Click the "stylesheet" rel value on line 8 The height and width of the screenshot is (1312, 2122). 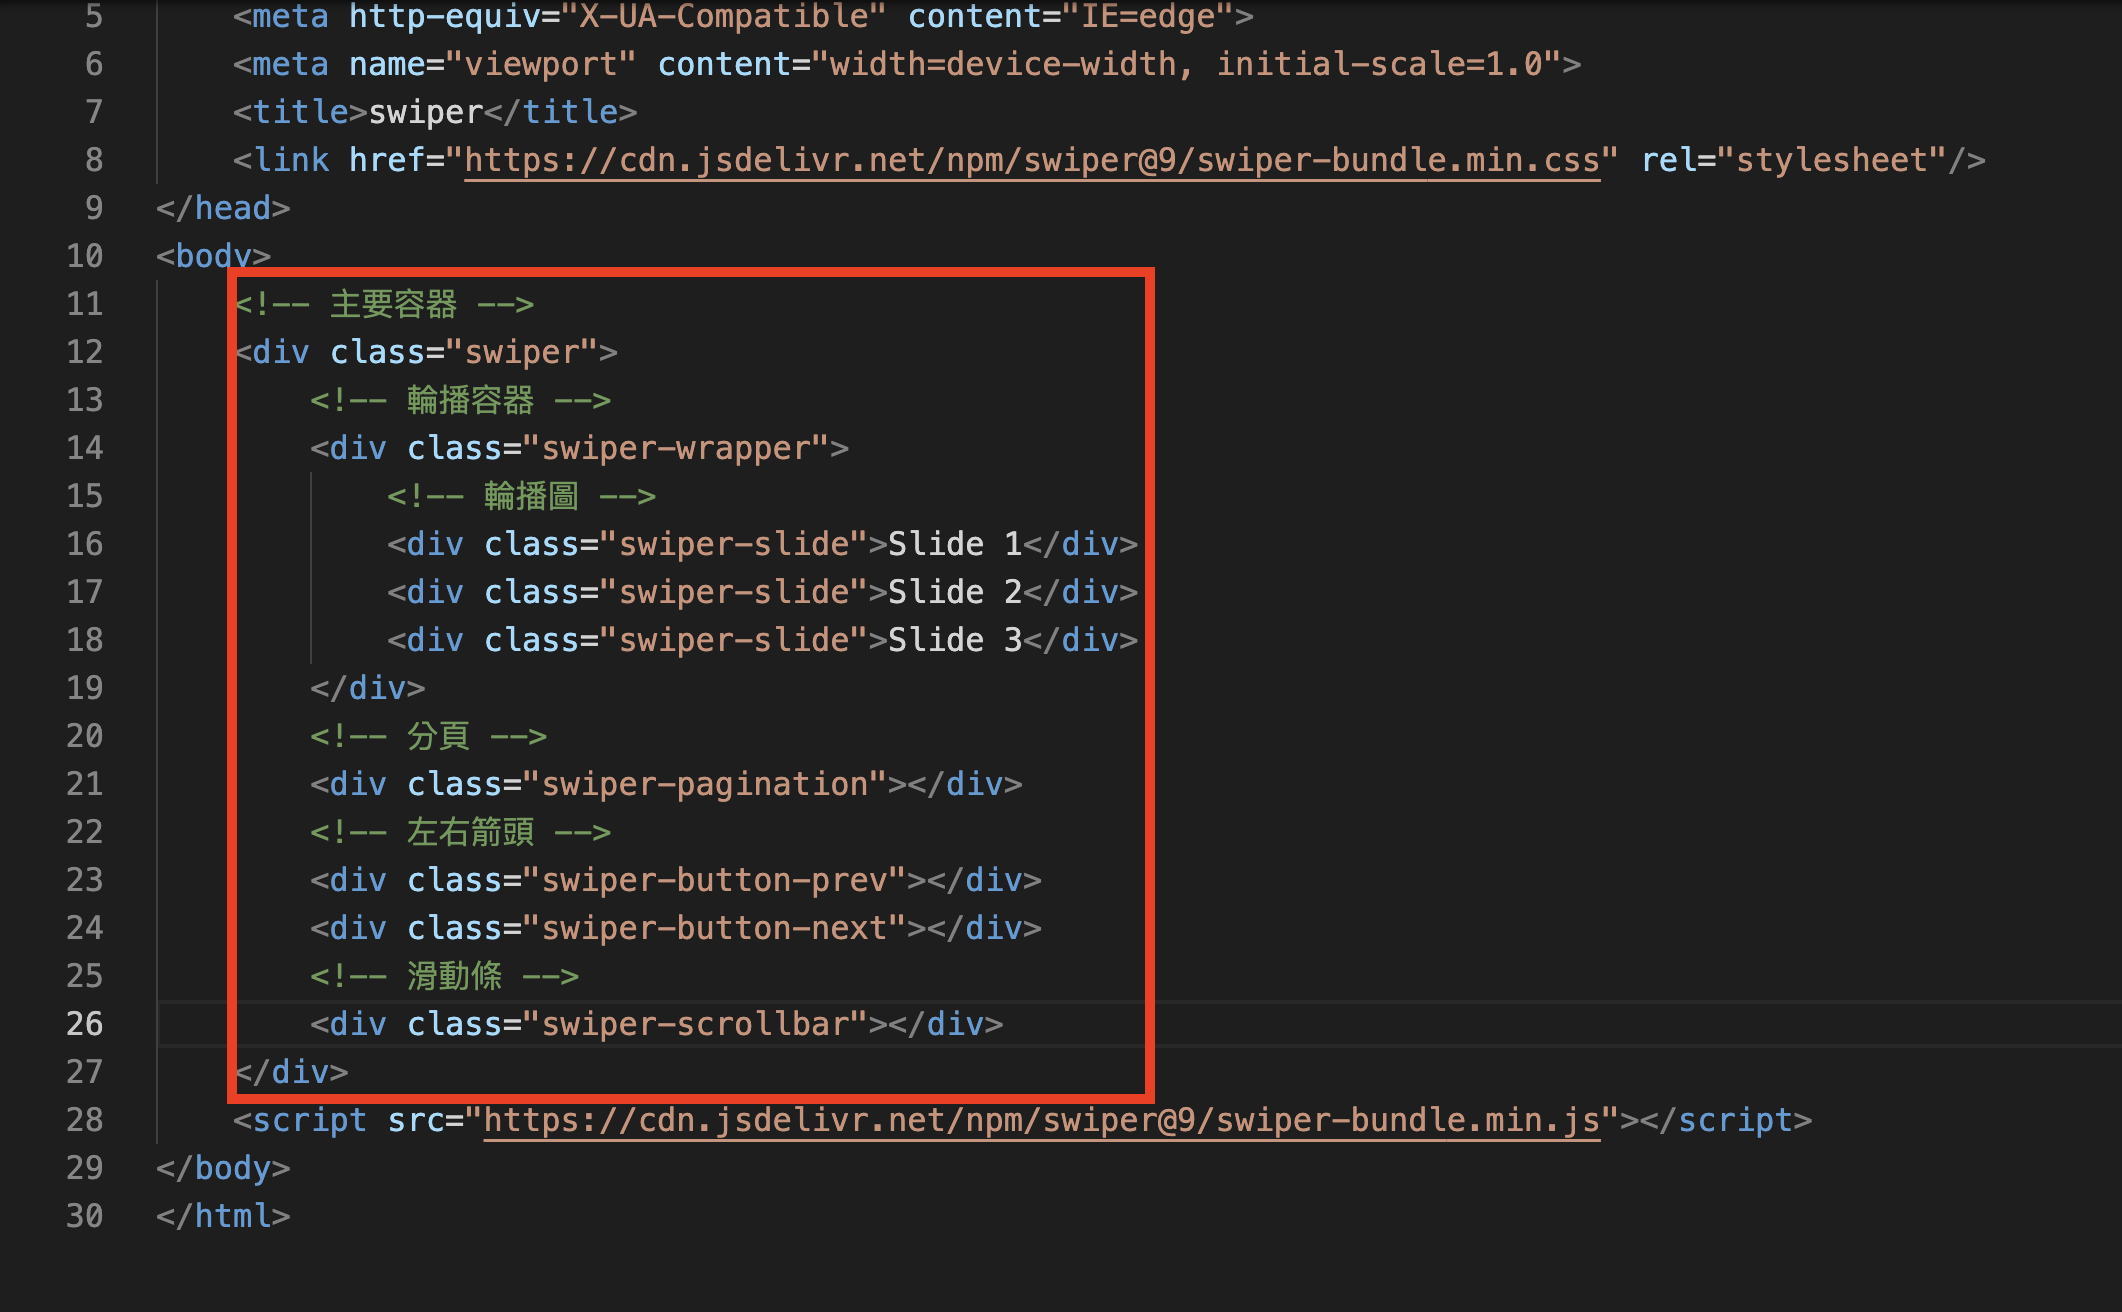point(1831,160)
